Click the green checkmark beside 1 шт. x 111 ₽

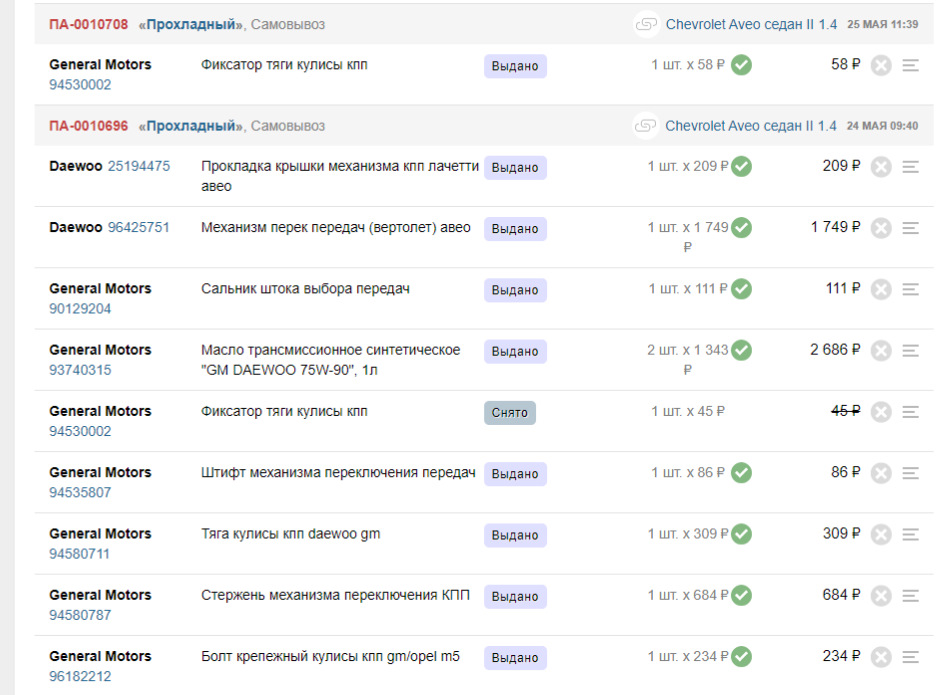click(x=741, y=289)
